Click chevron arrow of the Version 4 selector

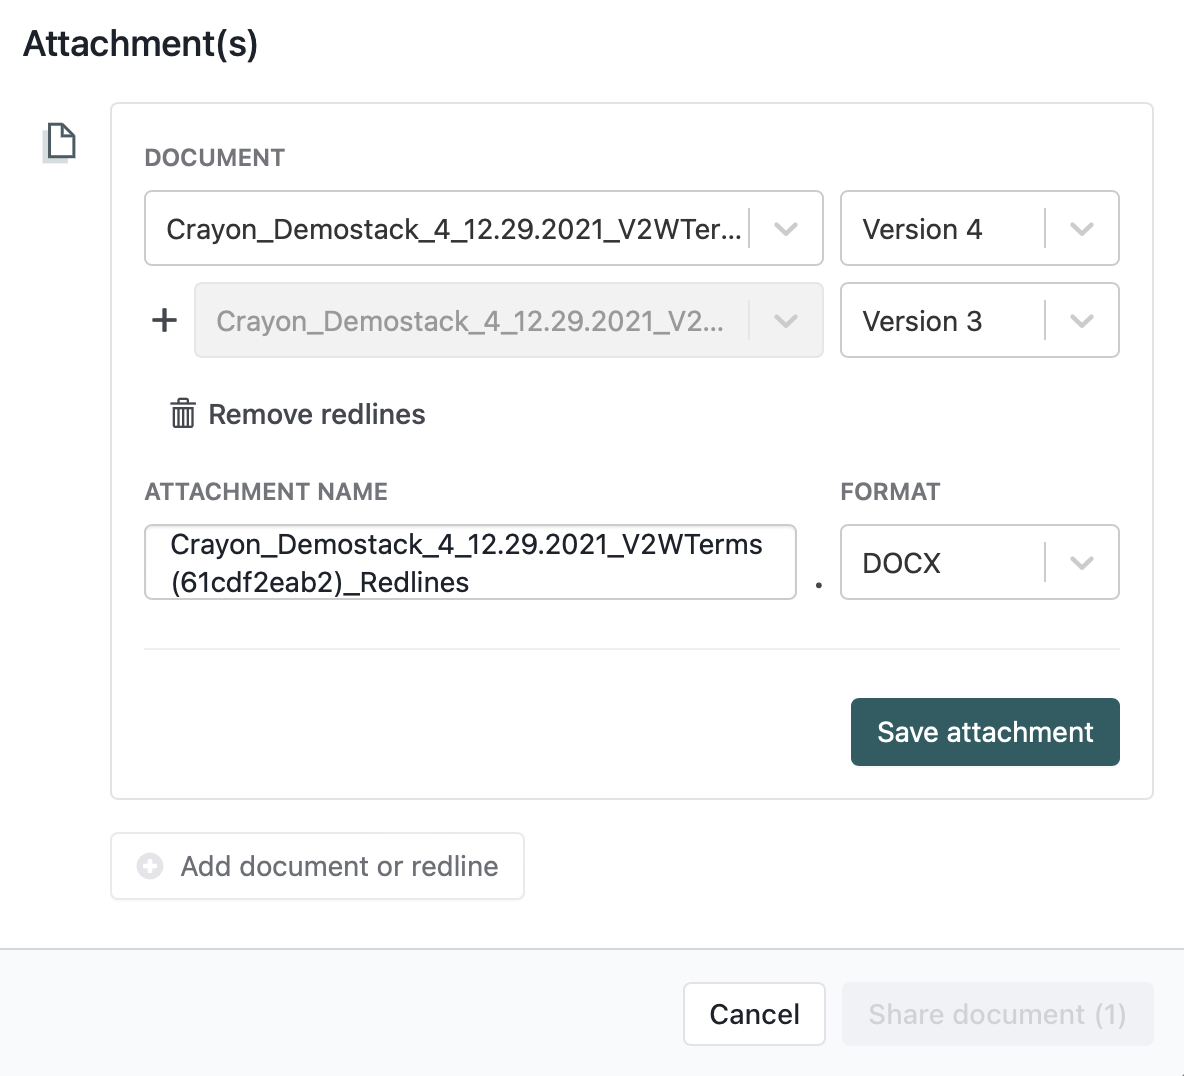[1082, 229]
